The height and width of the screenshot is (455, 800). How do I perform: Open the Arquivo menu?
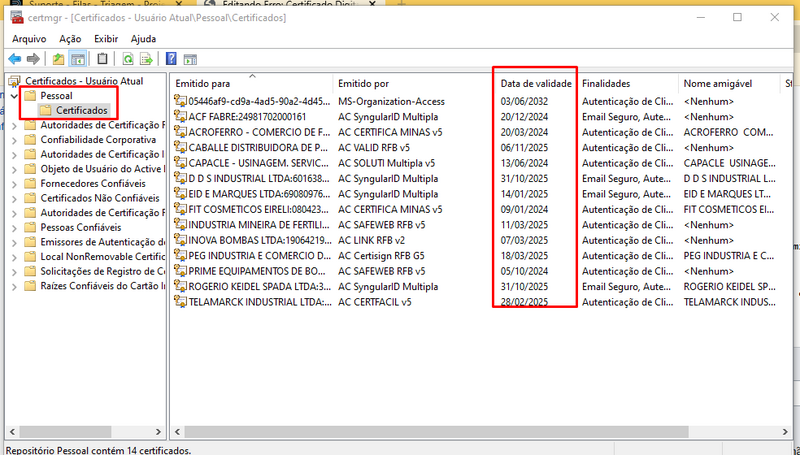coord(29,39)
